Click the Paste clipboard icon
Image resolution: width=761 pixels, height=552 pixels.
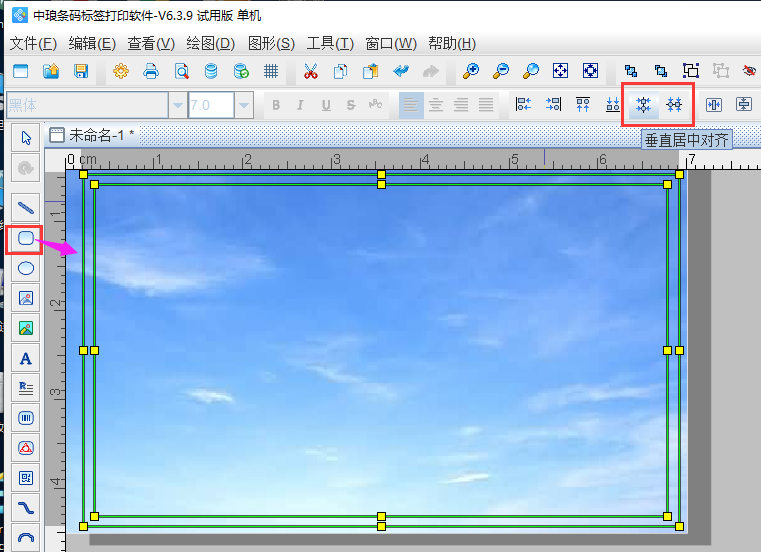tap(371, 71)
